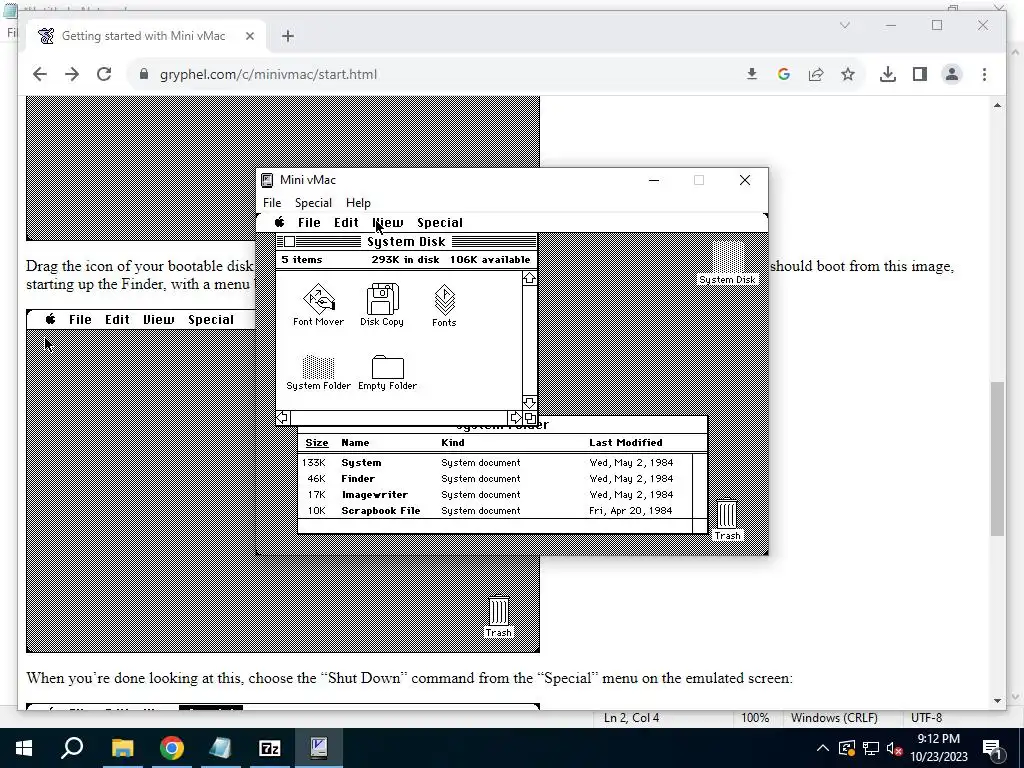Click the share page icon in address bar

tap(816, 74)
